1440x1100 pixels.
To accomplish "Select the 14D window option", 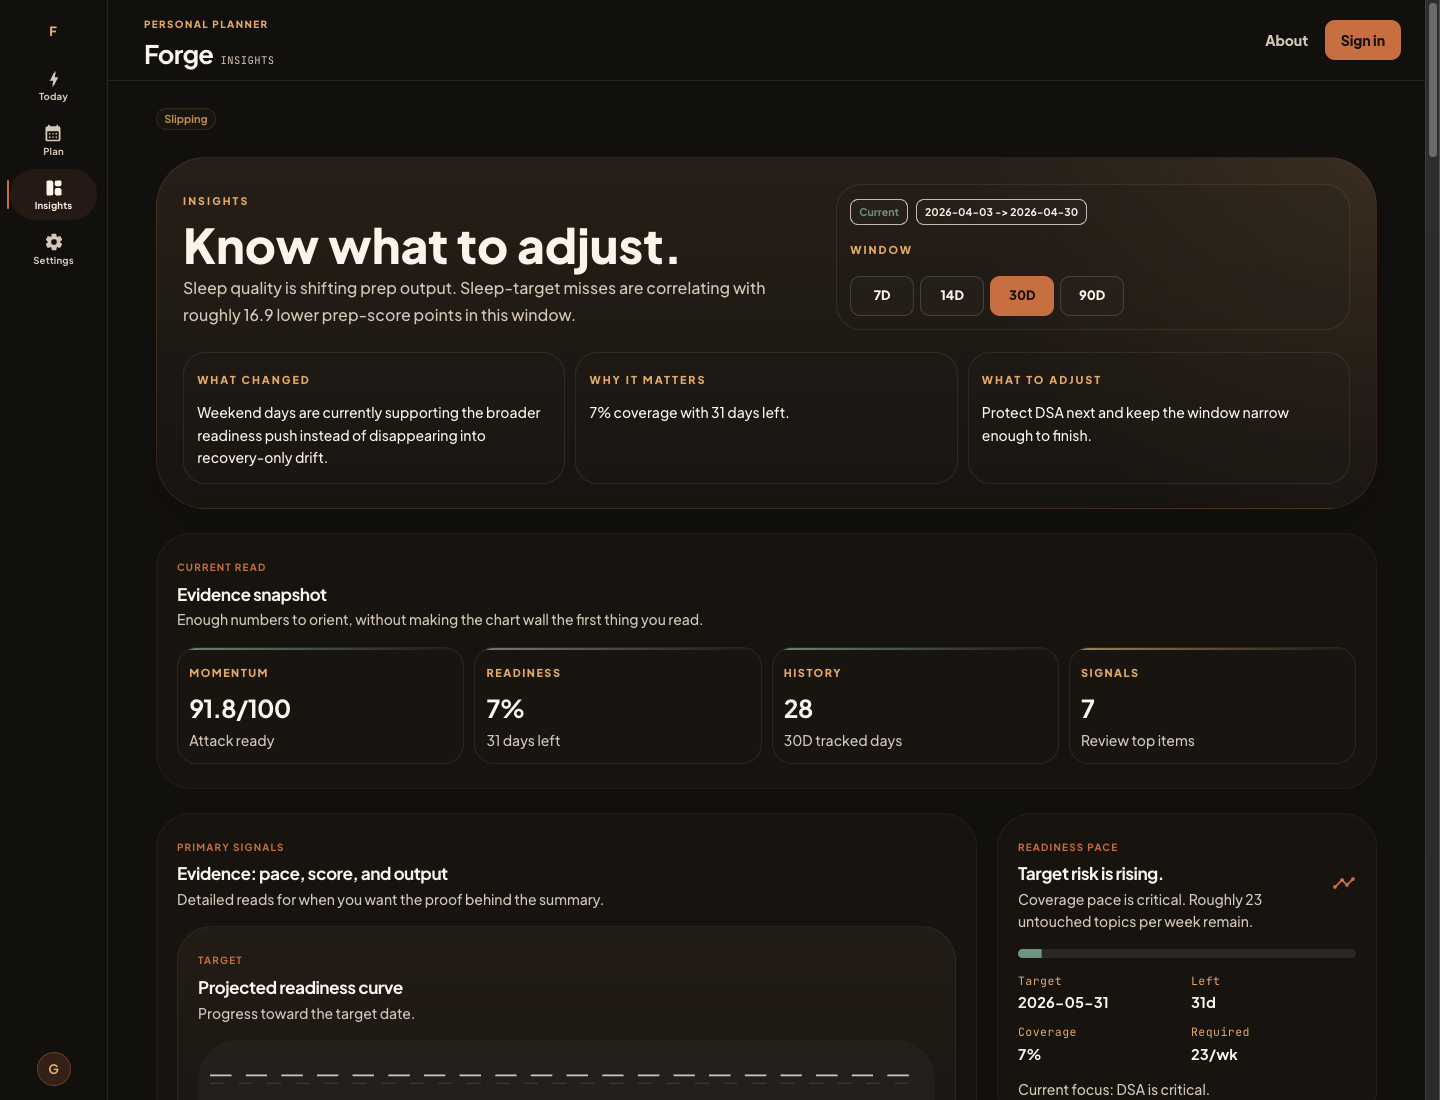I will [x=952, y=296].
